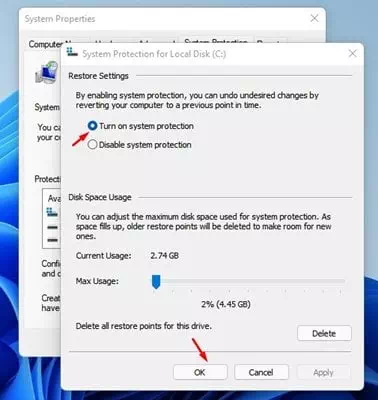Click the middle of Max Usage slider track
Screen dimensions: 378x400
[248, 282]
